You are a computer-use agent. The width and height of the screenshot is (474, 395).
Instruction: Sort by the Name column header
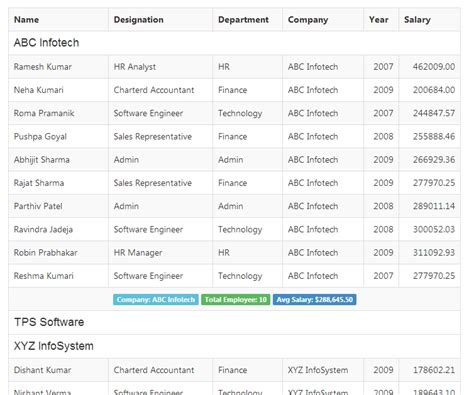[26, 20]
